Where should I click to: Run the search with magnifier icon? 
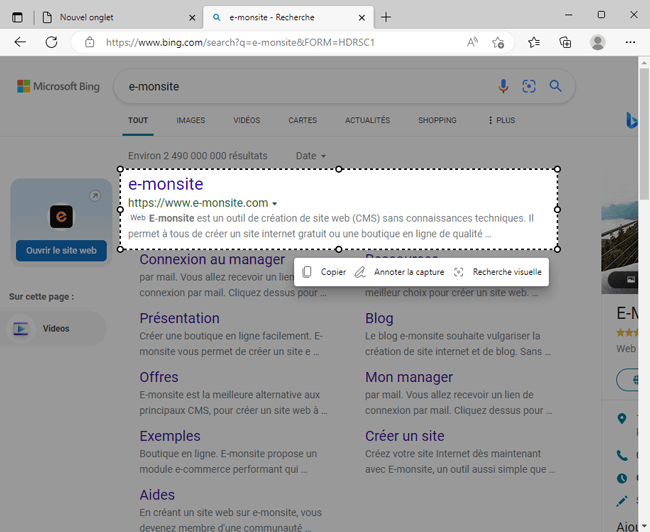[x=555, y=86]
